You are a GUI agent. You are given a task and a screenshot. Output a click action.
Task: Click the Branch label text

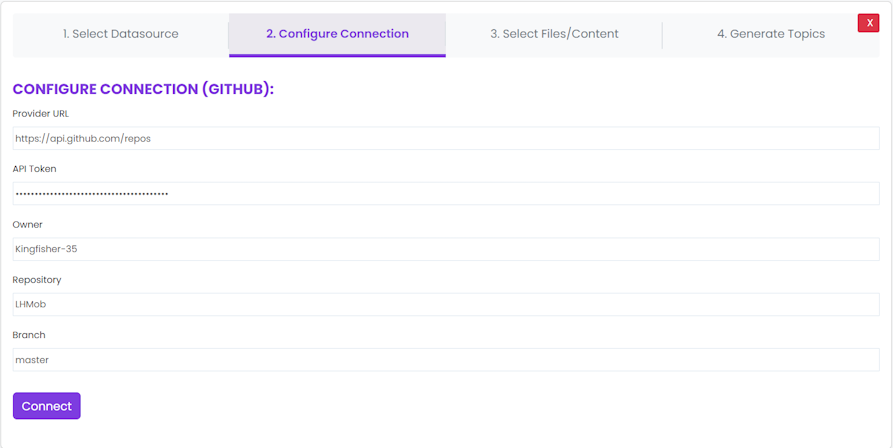(29, 335)
